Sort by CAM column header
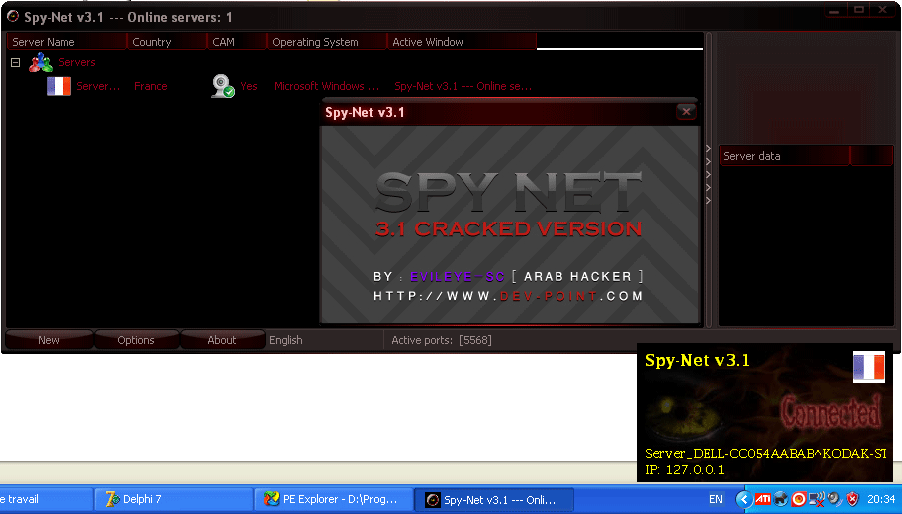The width and height of the screenshot is (902, 514). pyautogui.click(x=236, y=42)
